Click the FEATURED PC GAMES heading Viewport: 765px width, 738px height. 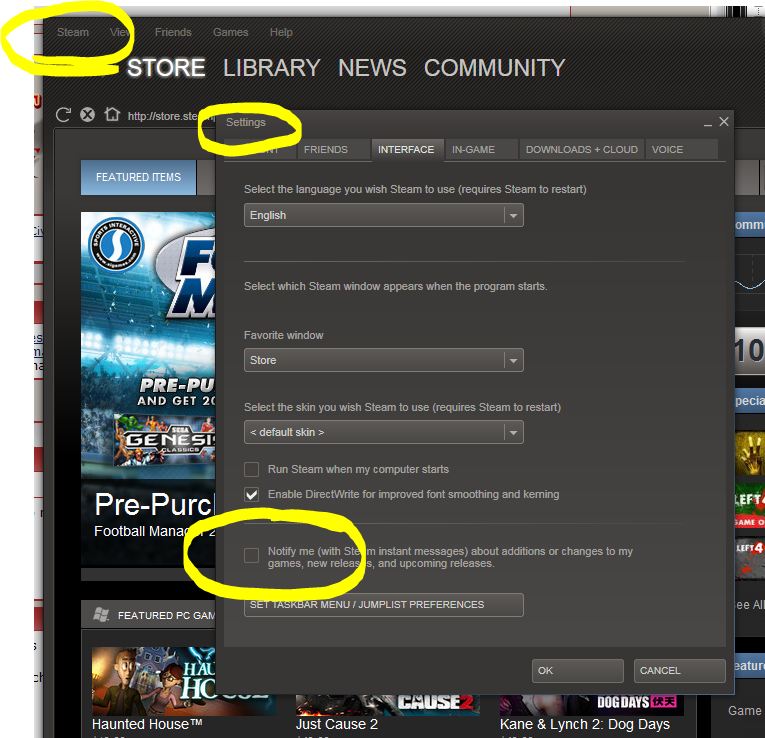click(x=166, y=616)
